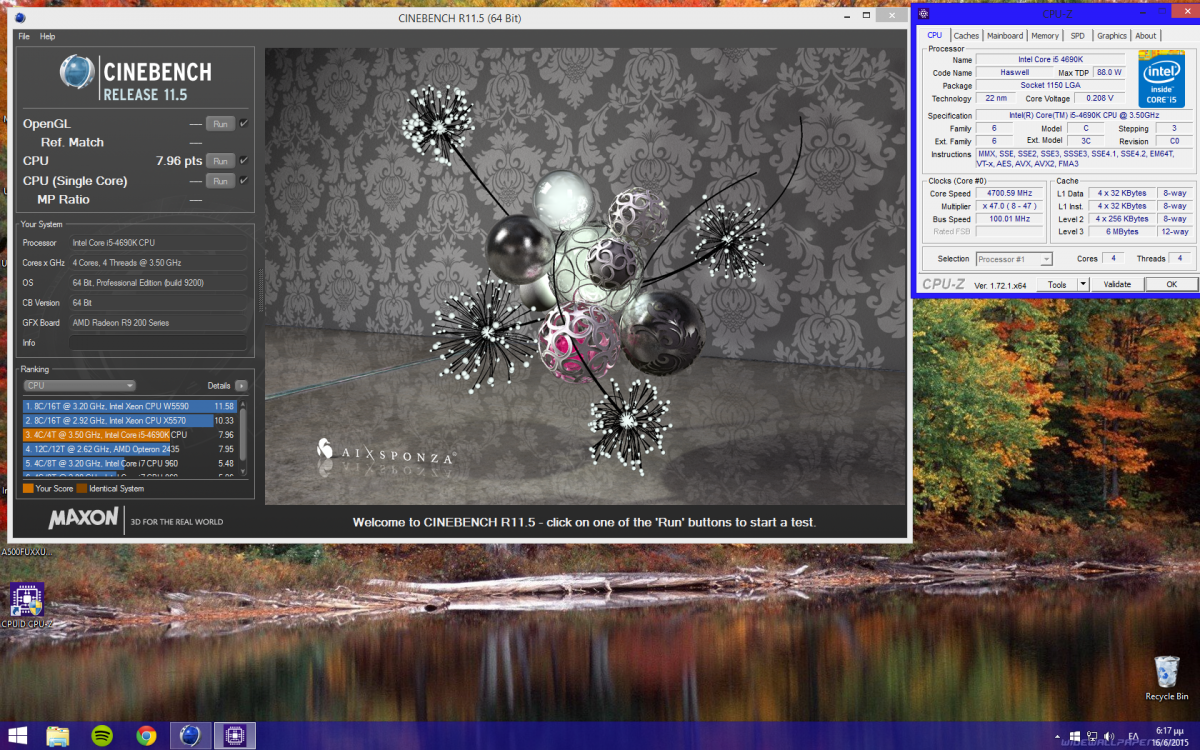Click the x 47.0 multiplier value
Viewport: 1200px width, 750px height.
[1008, 206]
